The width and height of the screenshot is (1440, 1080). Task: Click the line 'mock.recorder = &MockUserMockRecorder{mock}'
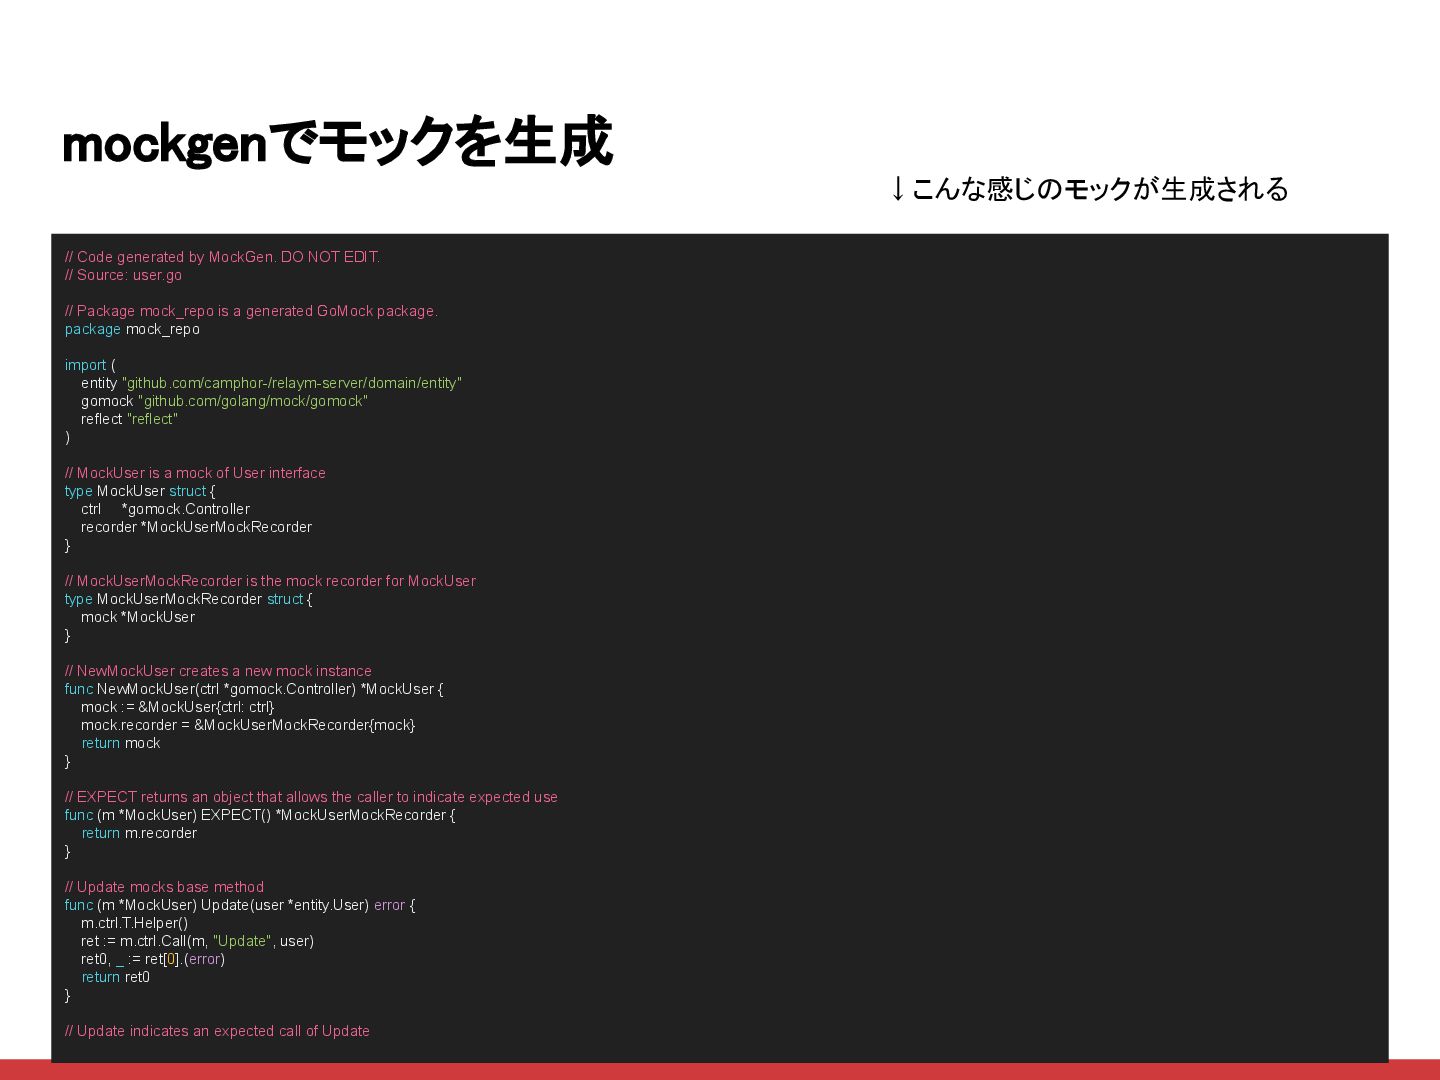[248, 725]
